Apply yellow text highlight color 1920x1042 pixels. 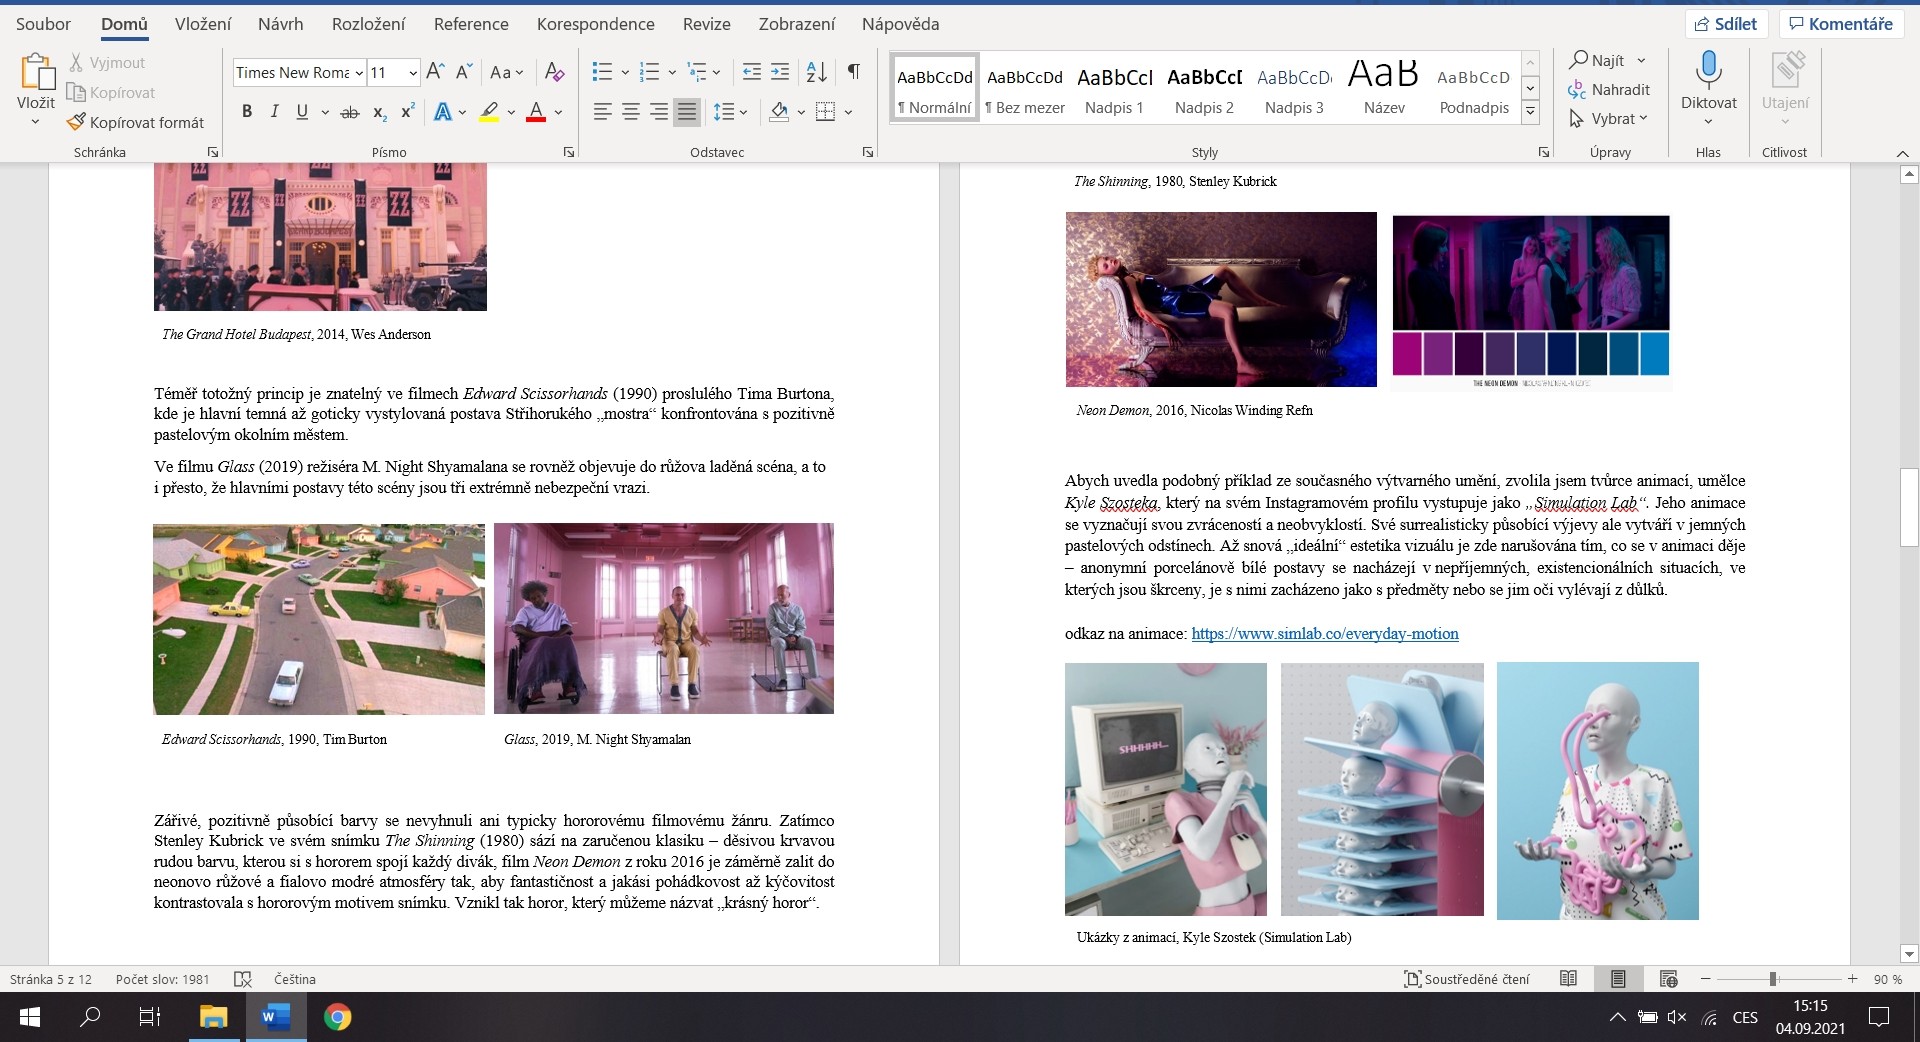[489, 112]
